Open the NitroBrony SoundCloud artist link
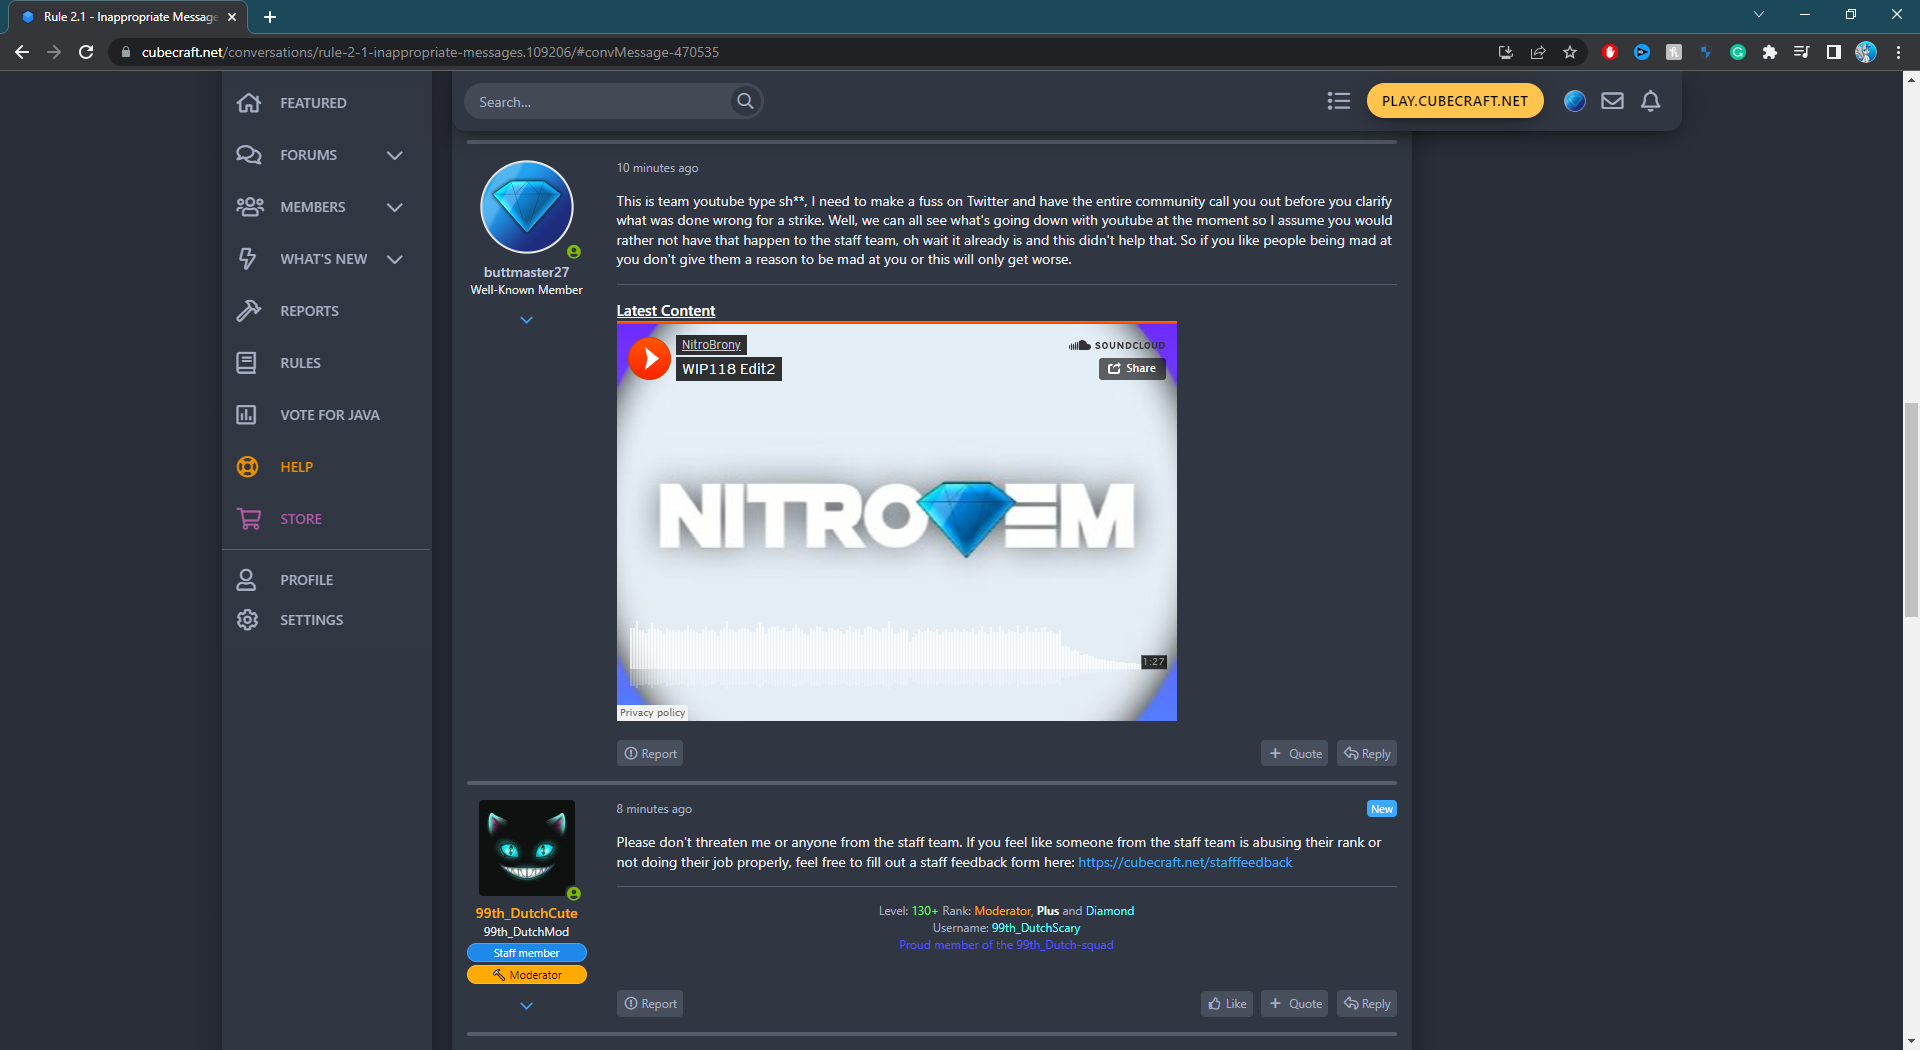 pyautogui.click(x=711, y=345)
